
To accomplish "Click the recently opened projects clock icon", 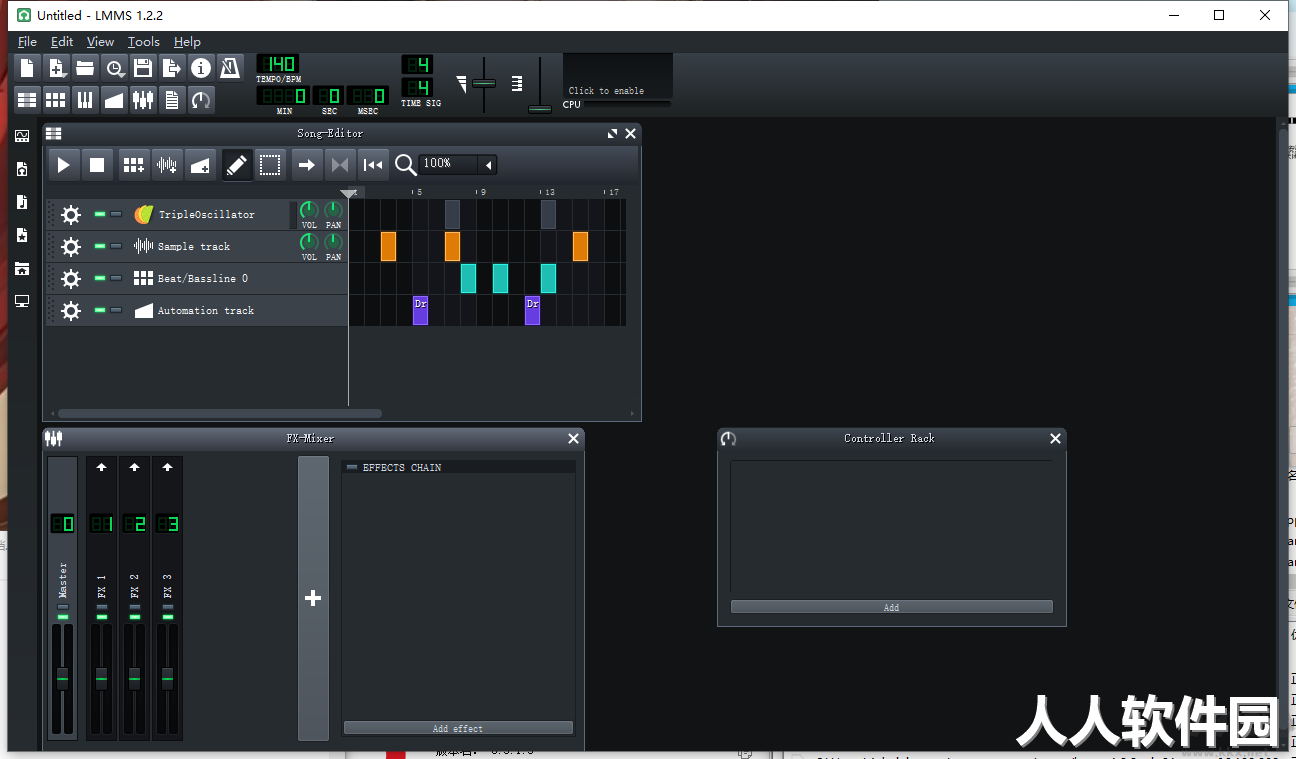I will point(114,68).
